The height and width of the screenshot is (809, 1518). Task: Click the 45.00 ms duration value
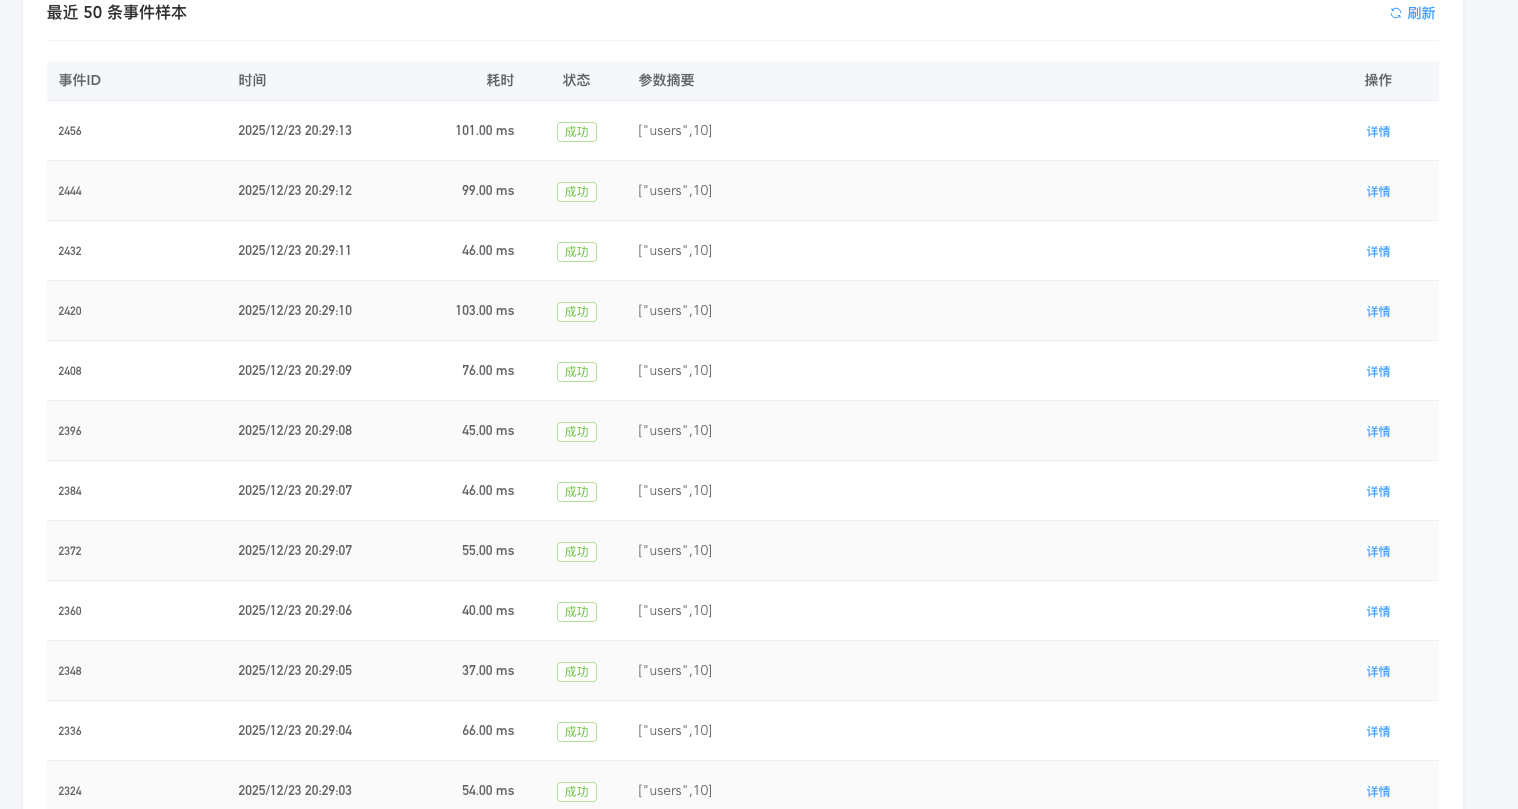(488, 431)
